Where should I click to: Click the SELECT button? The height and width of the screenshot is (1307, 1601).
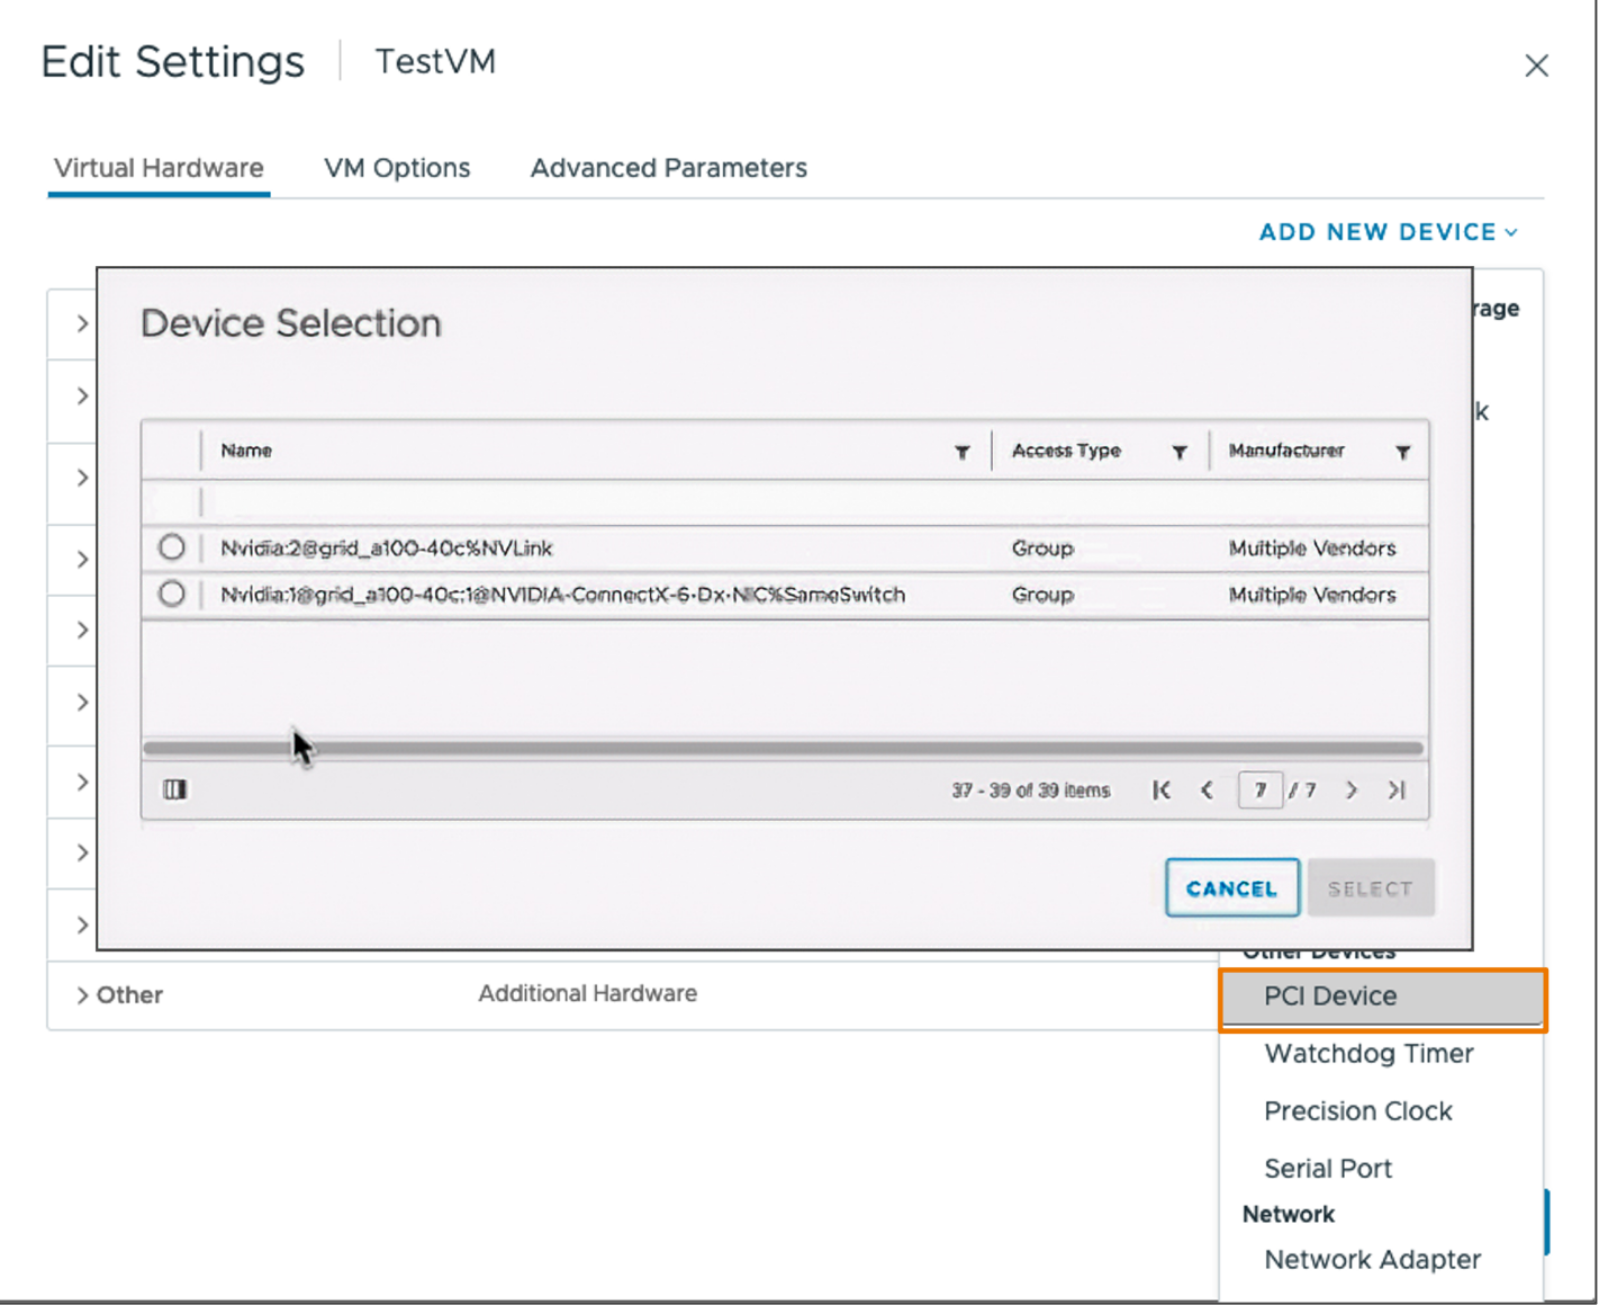click(1370, 888)
